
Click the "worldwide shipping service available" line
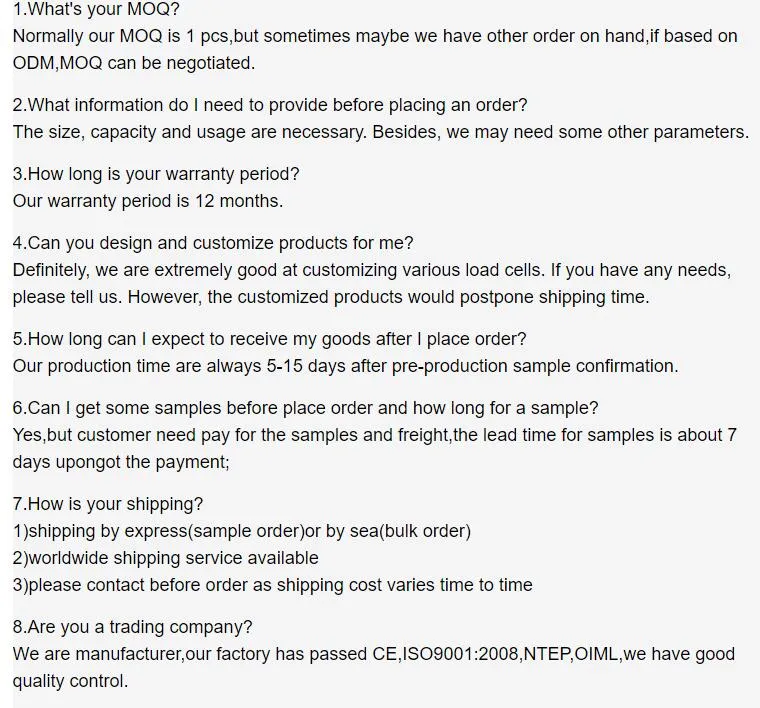coord(166,558)
